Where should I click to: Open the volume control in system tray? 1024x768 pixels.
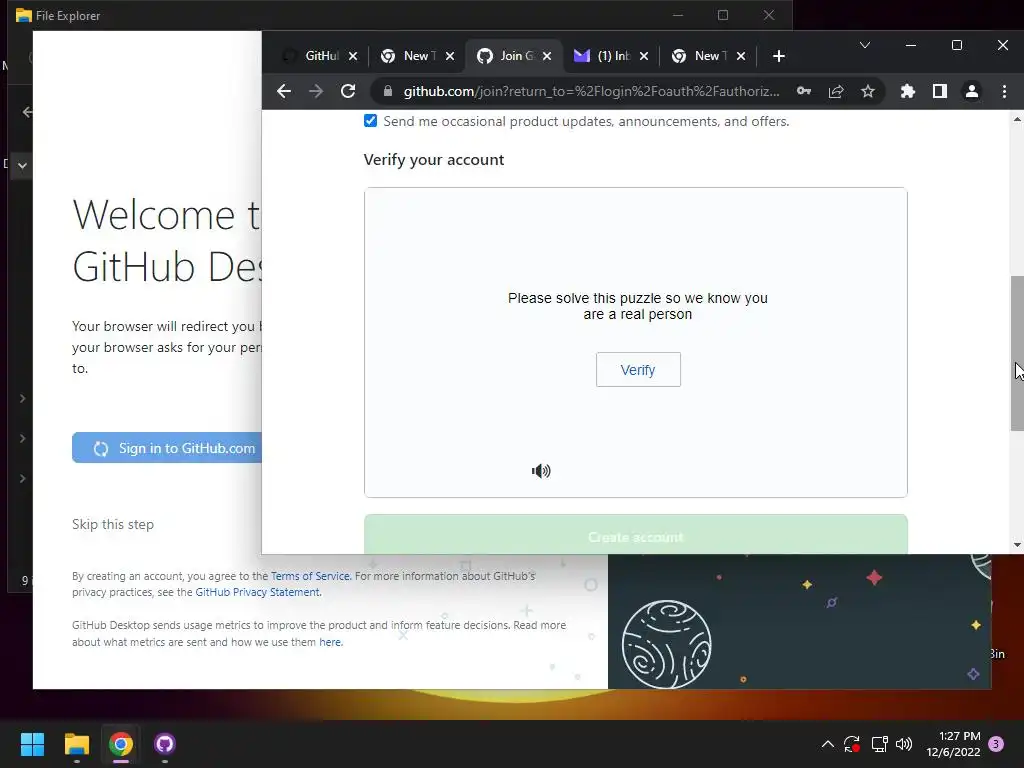point(904,744)
